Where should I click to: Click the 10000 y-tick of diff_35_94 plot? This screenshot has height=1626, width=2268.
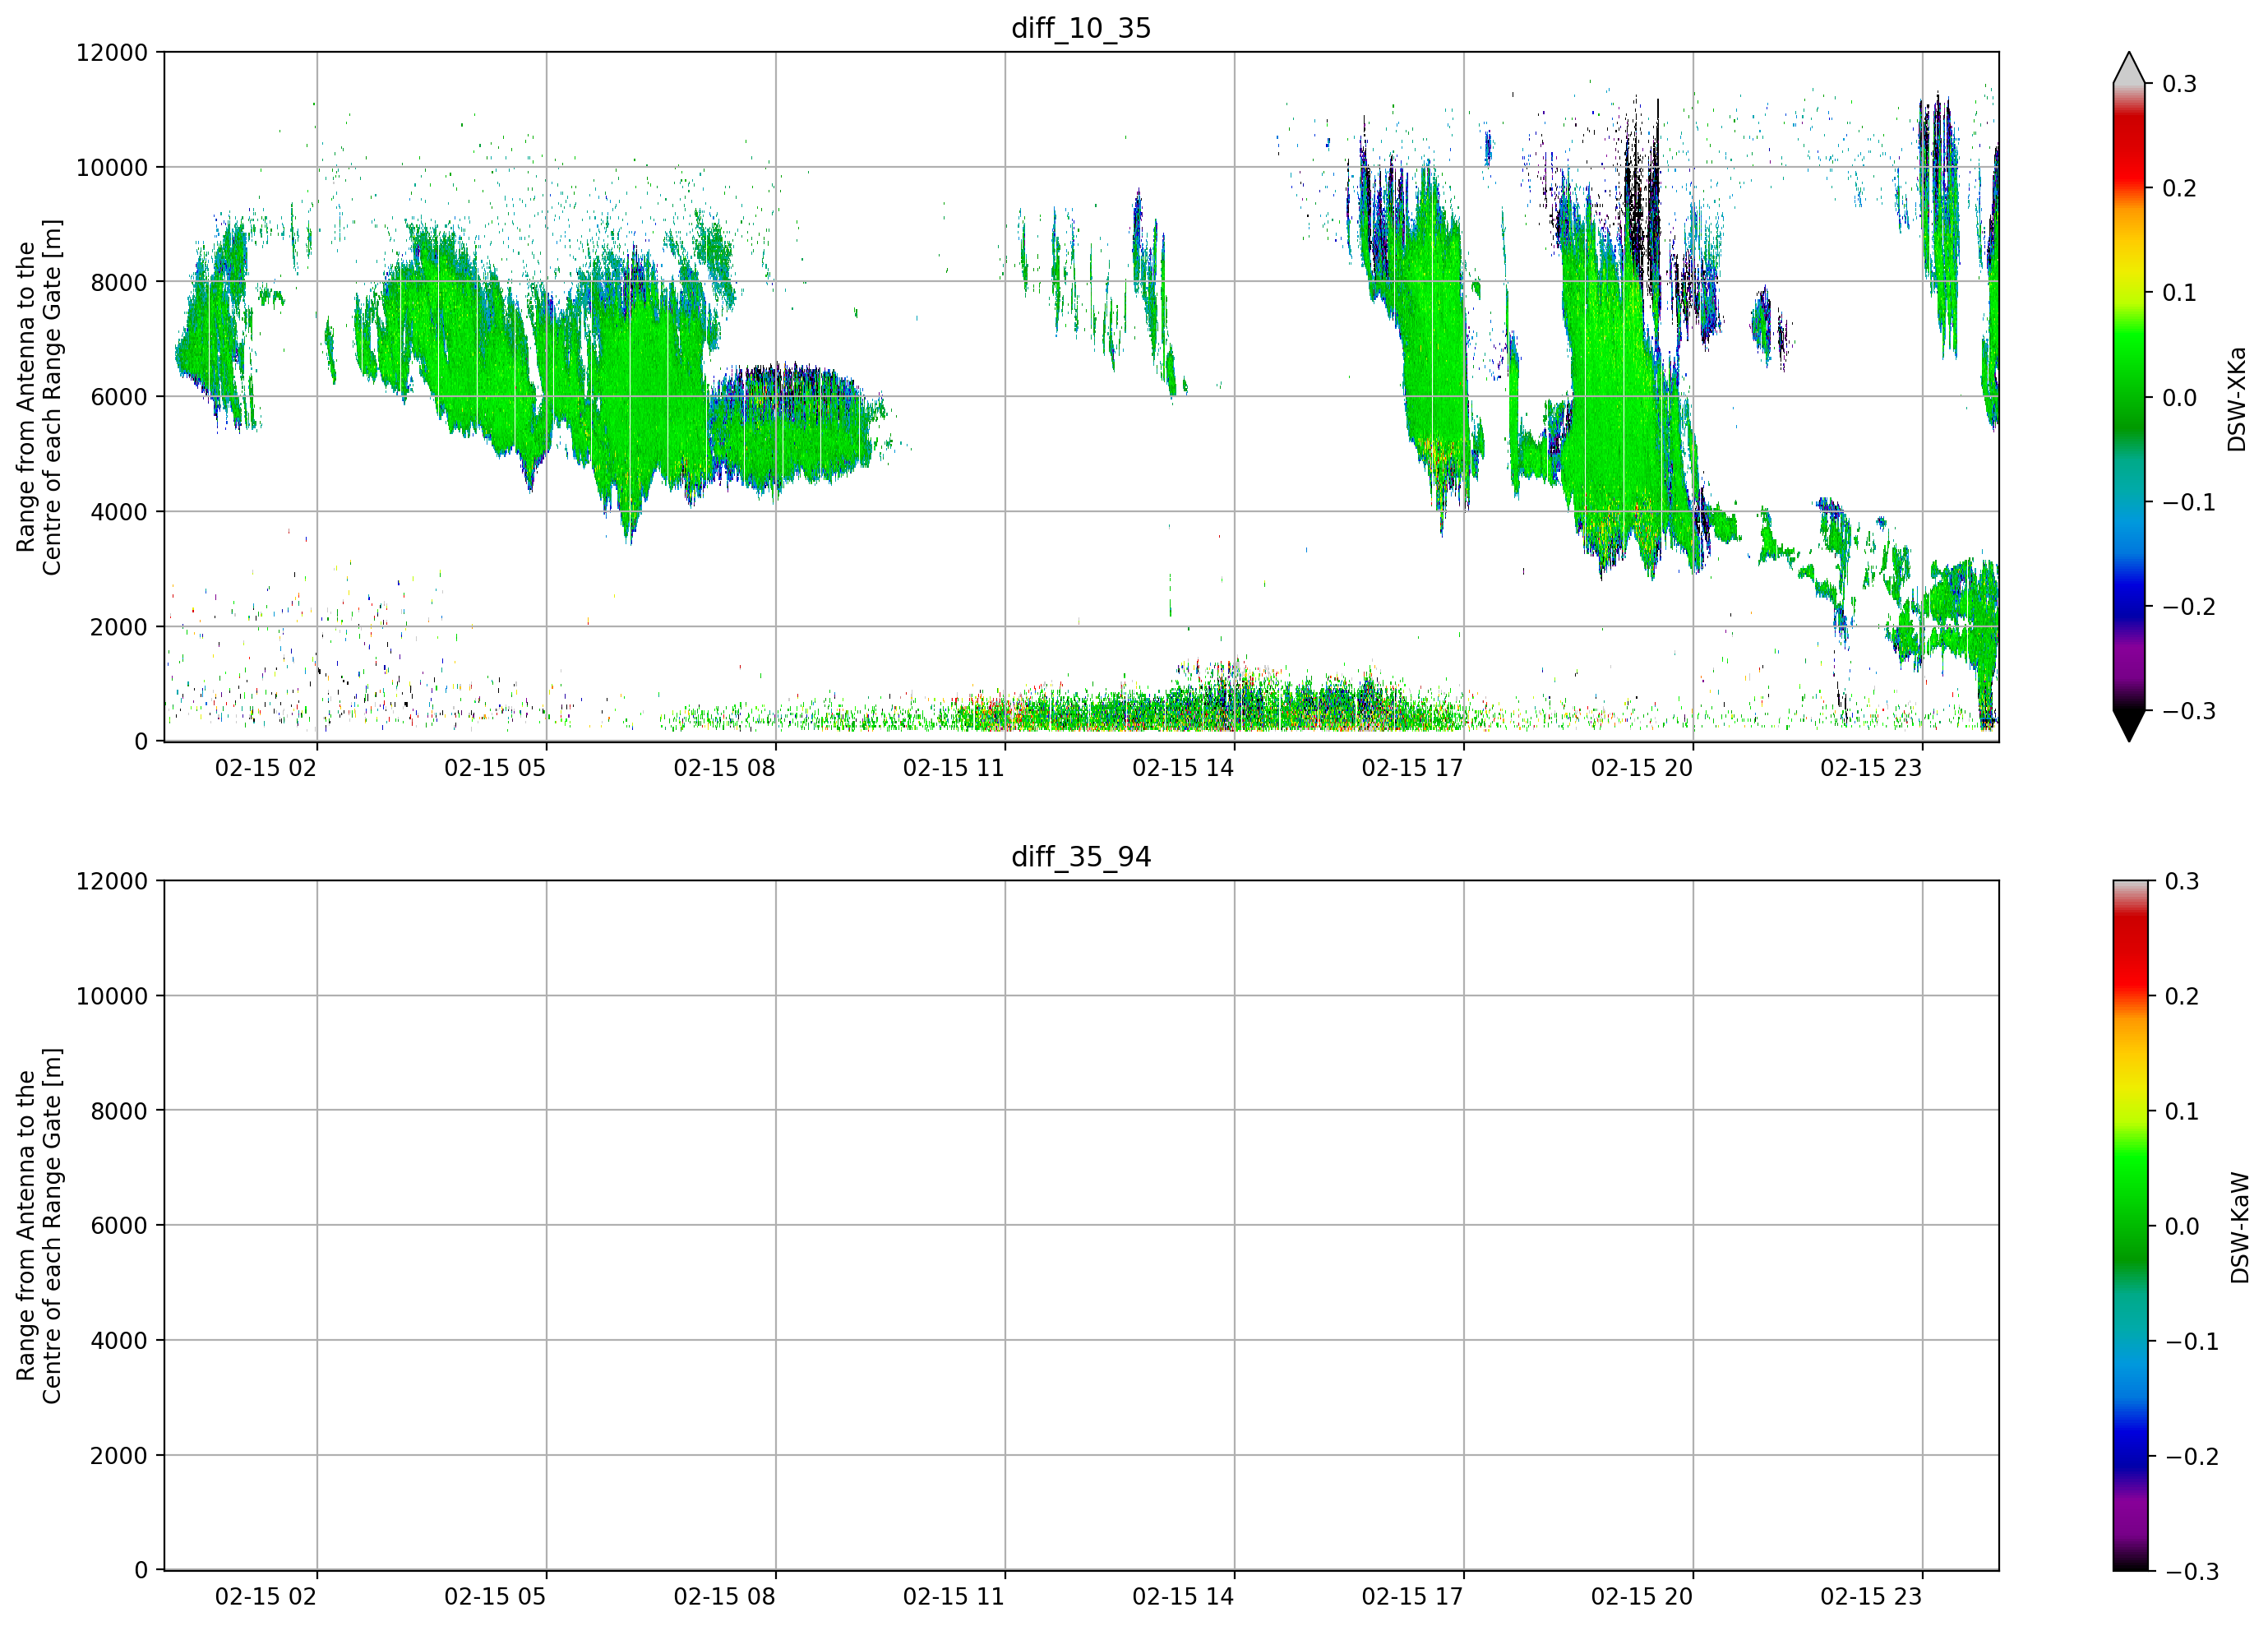[112, 997]
